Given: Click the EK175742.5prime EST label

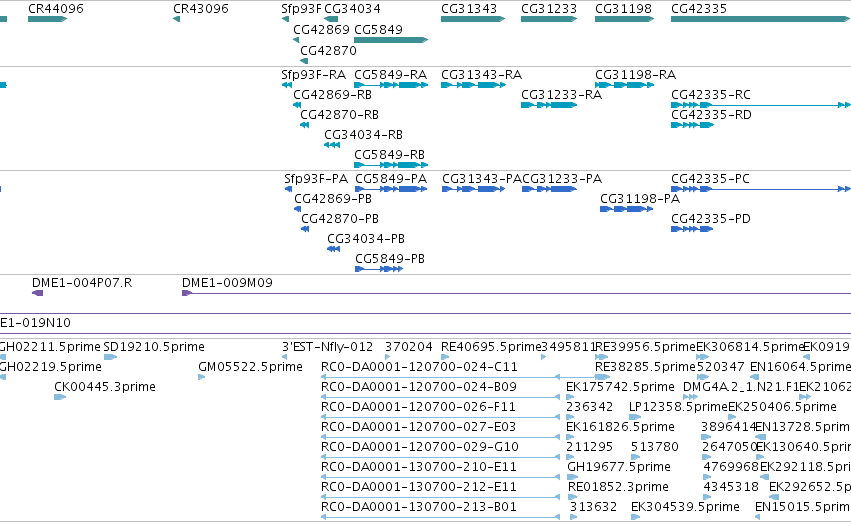Looking at the screenshot, I should [x=620, y=387].
